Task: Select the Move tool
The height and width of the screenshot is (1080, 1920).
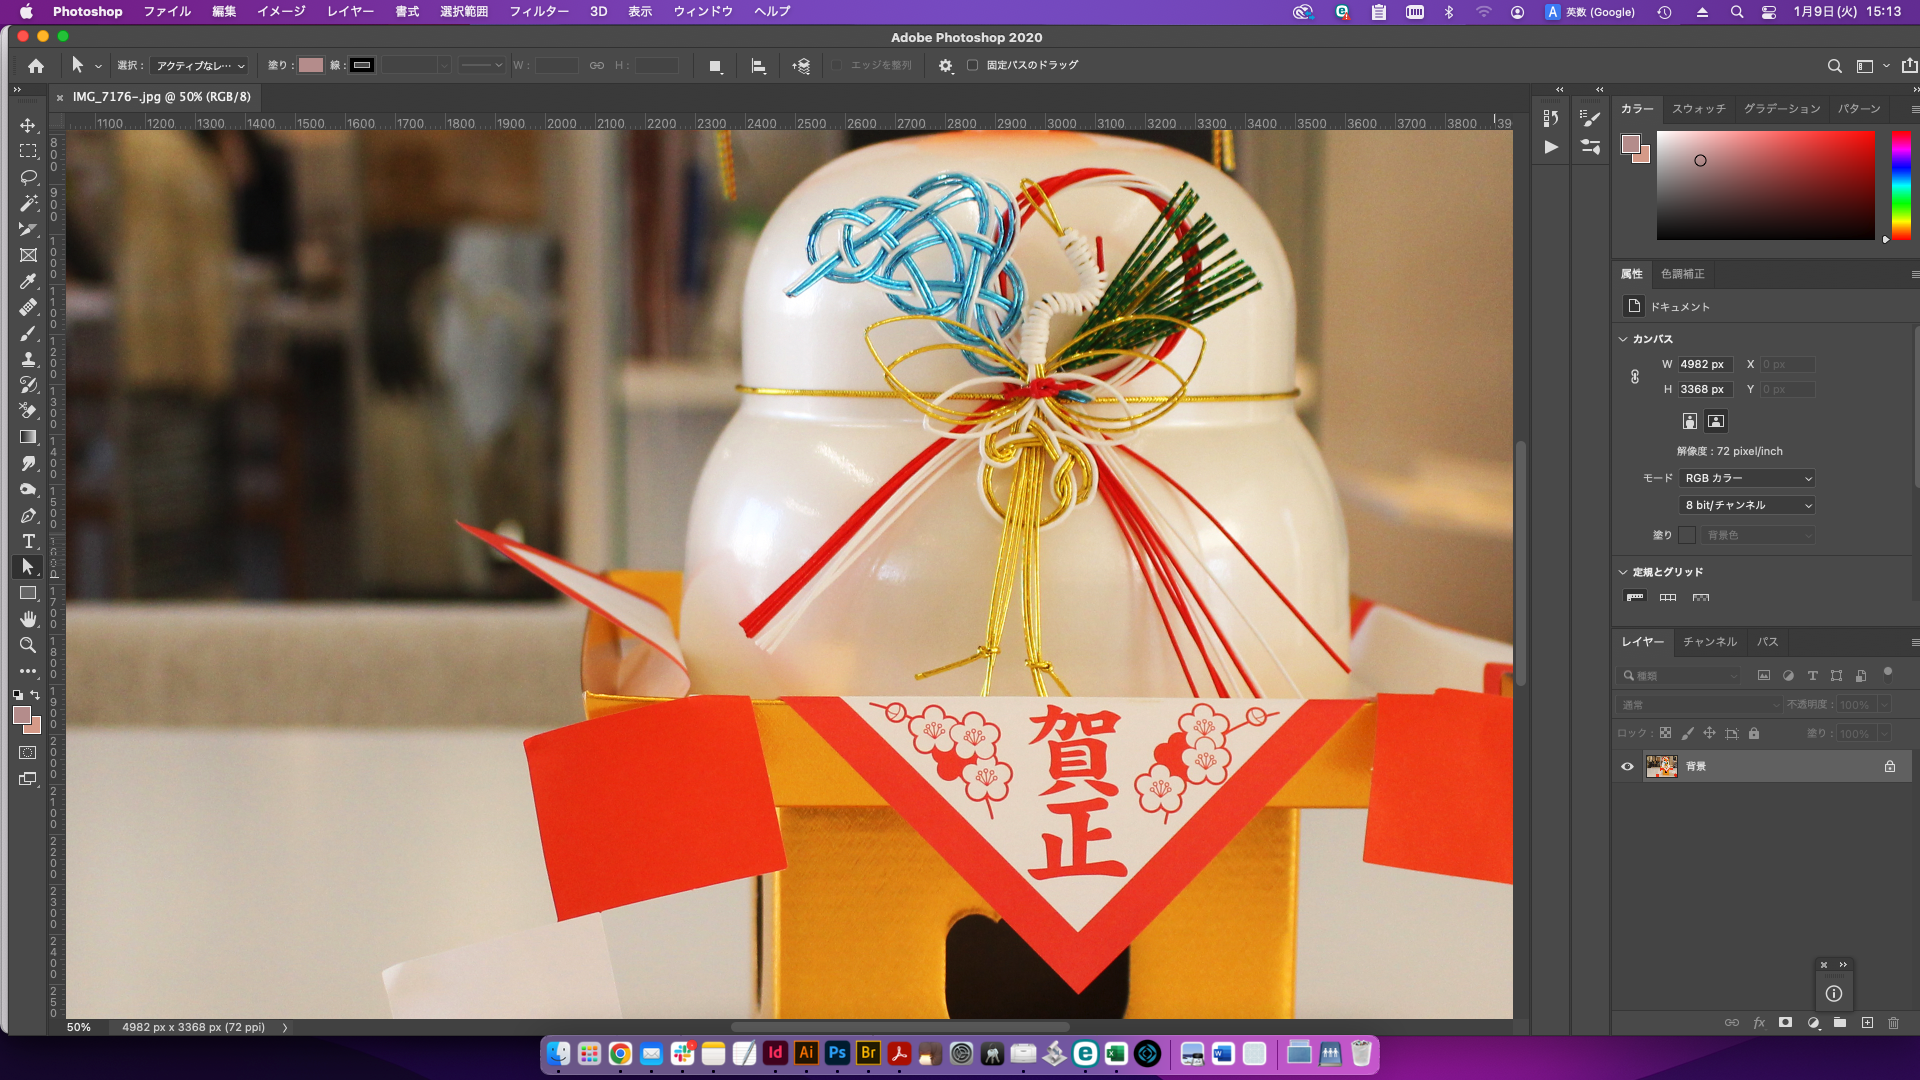Action: click(28, 125)
